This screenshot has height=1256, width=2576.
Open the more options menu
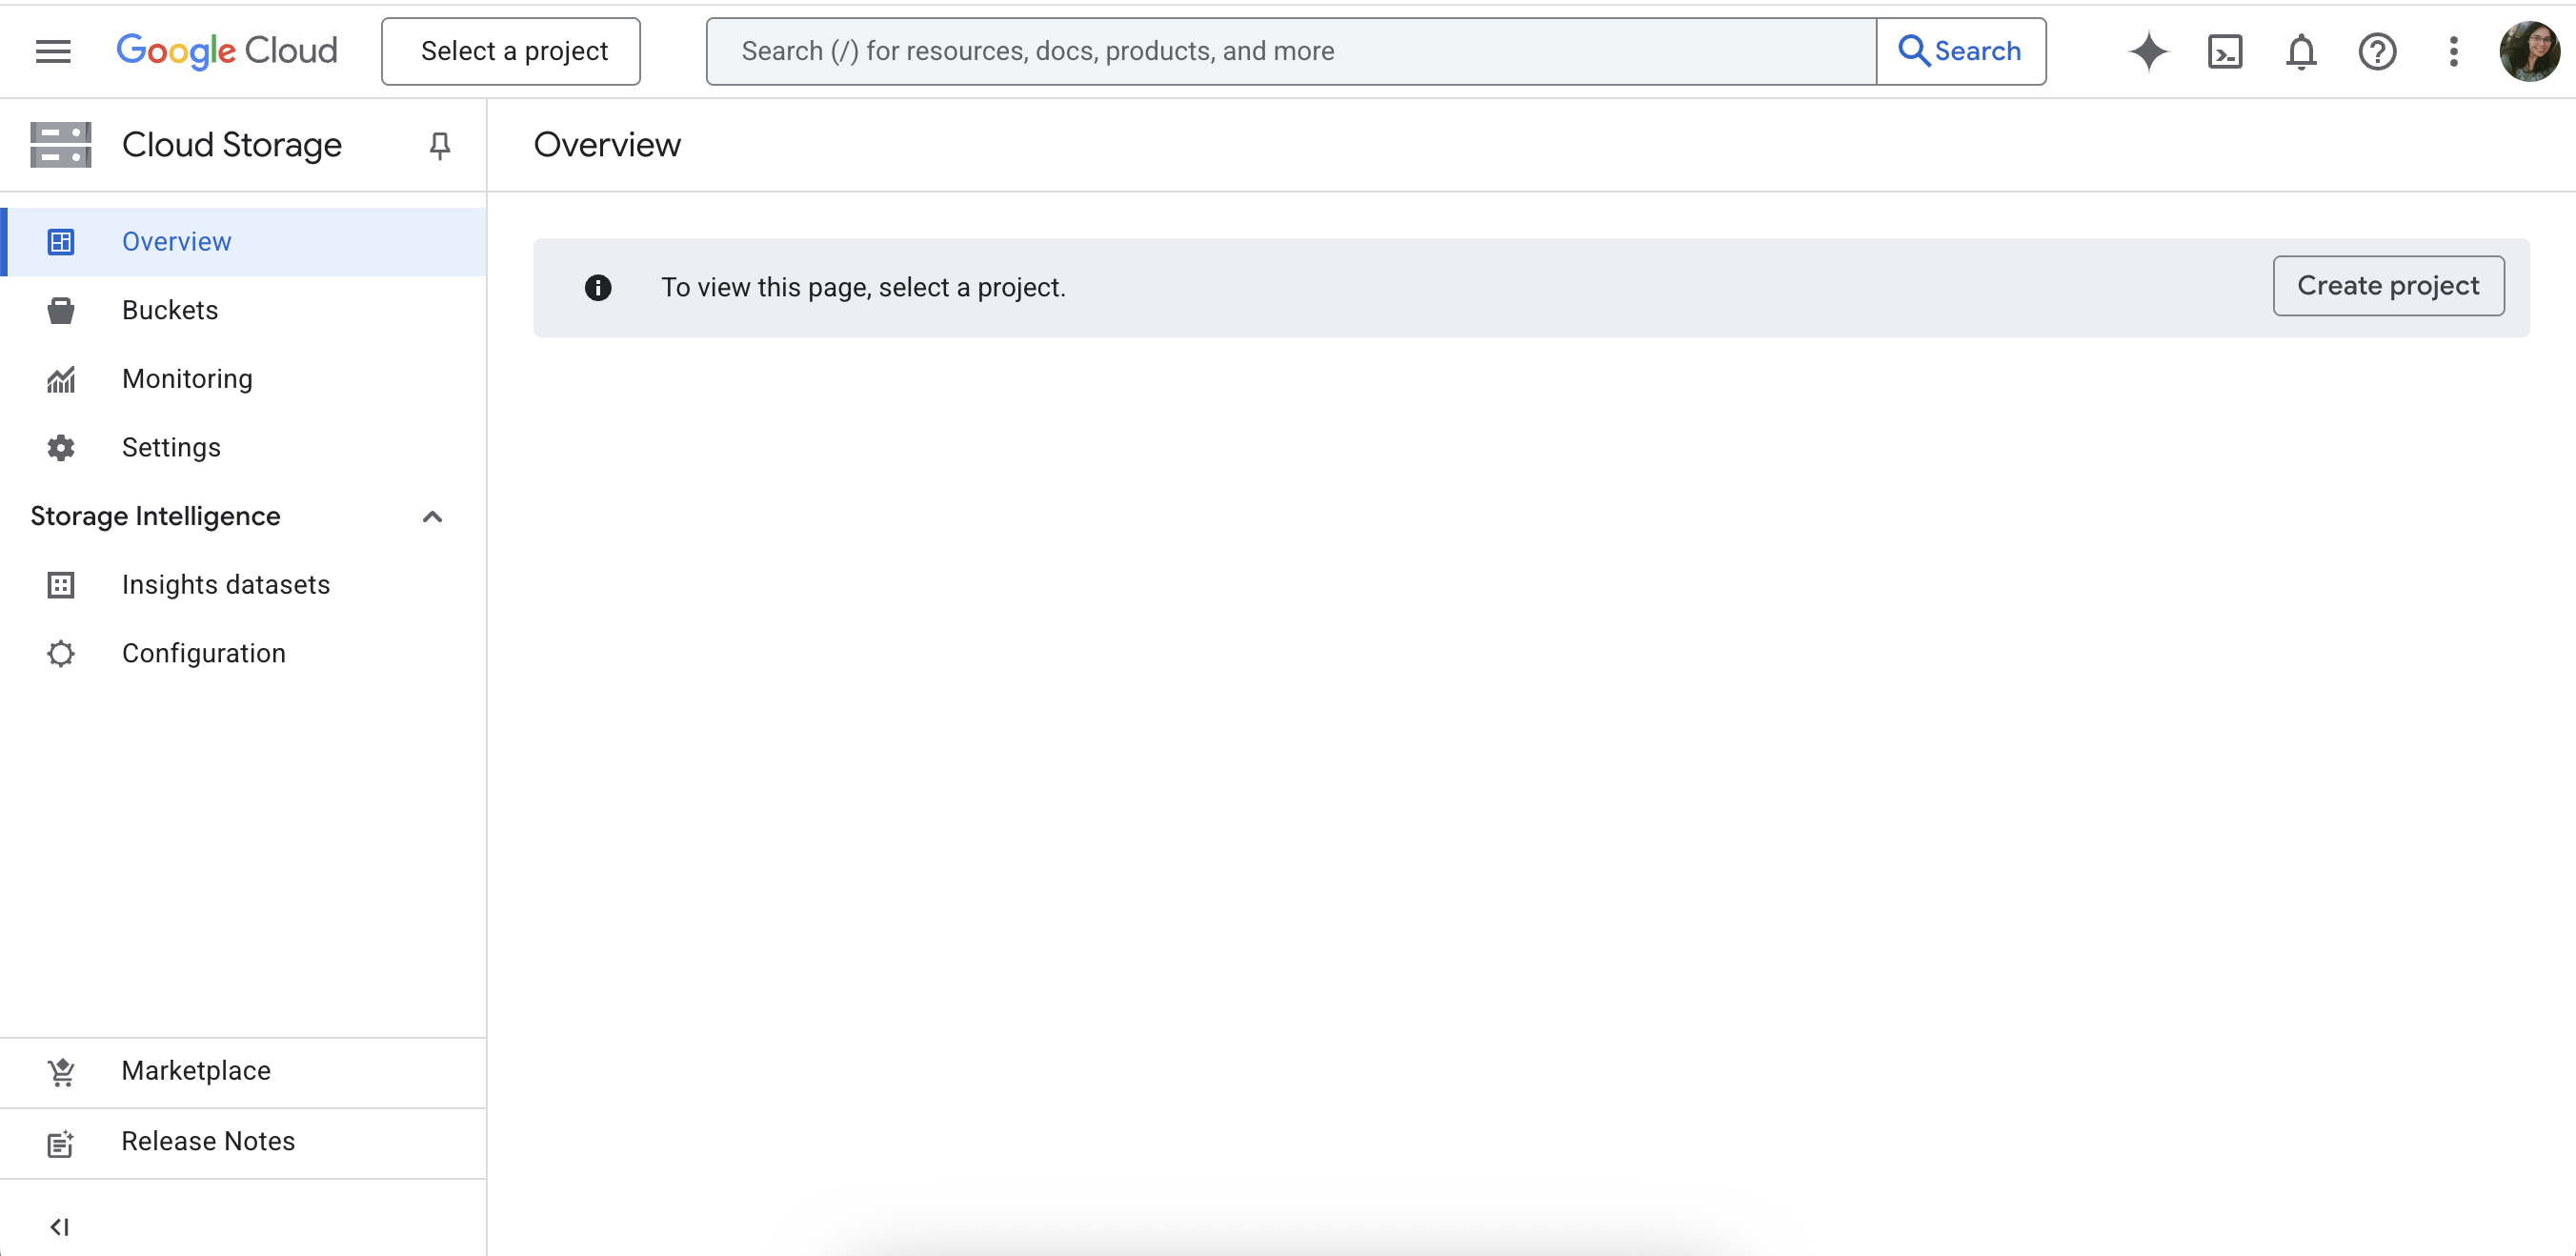pos(2454,51)
